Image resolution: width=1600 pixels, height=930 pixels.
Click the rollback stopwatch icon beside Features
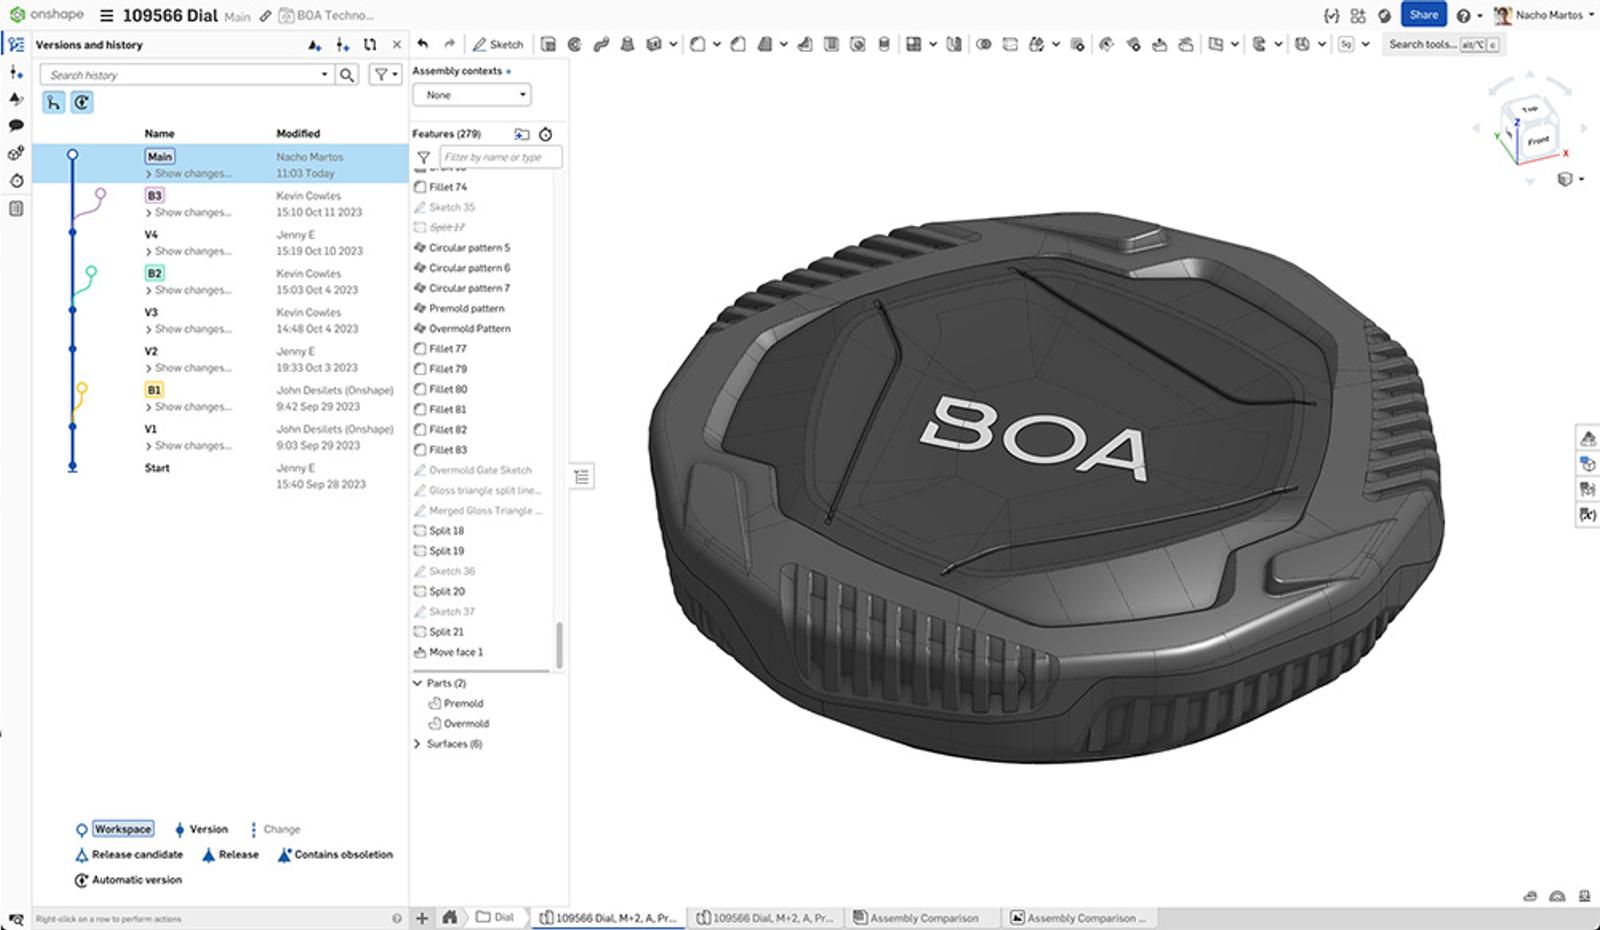click(545, 134)
